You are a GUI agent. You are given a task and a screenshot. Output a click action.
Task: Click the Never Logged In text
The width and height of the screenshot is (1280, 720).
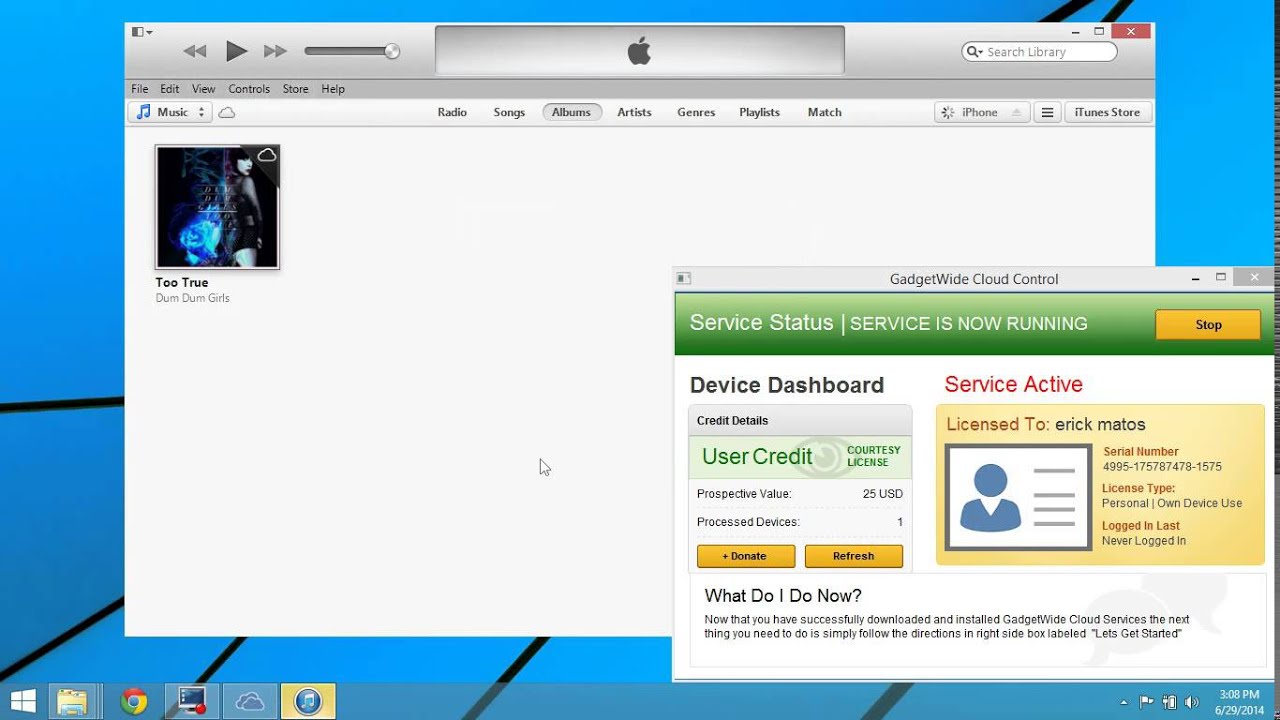[1144, 541]
